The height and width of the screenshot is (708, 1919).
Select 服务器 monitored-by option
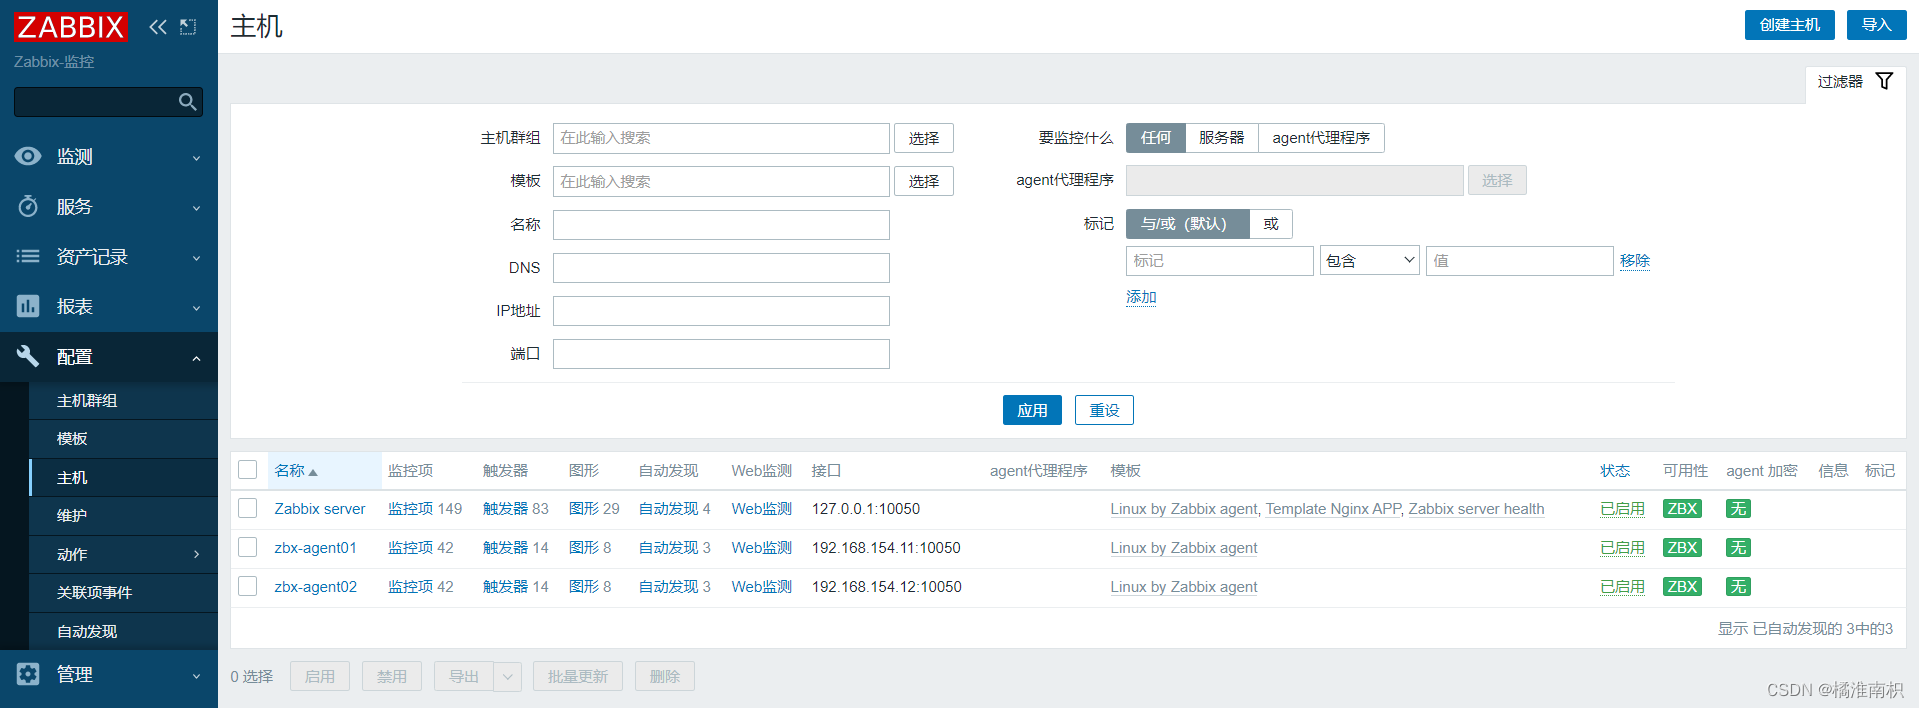(1221, 138)
